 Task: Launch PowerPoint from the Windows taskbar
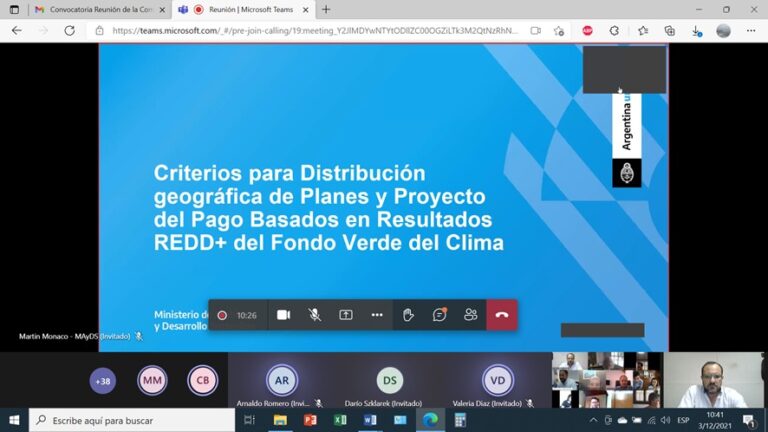[310, 420]
